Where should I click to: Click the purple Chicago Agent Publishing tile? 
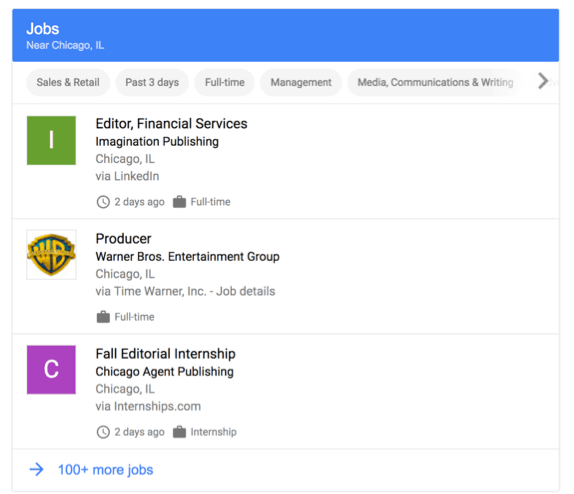(x=51, y=369)
